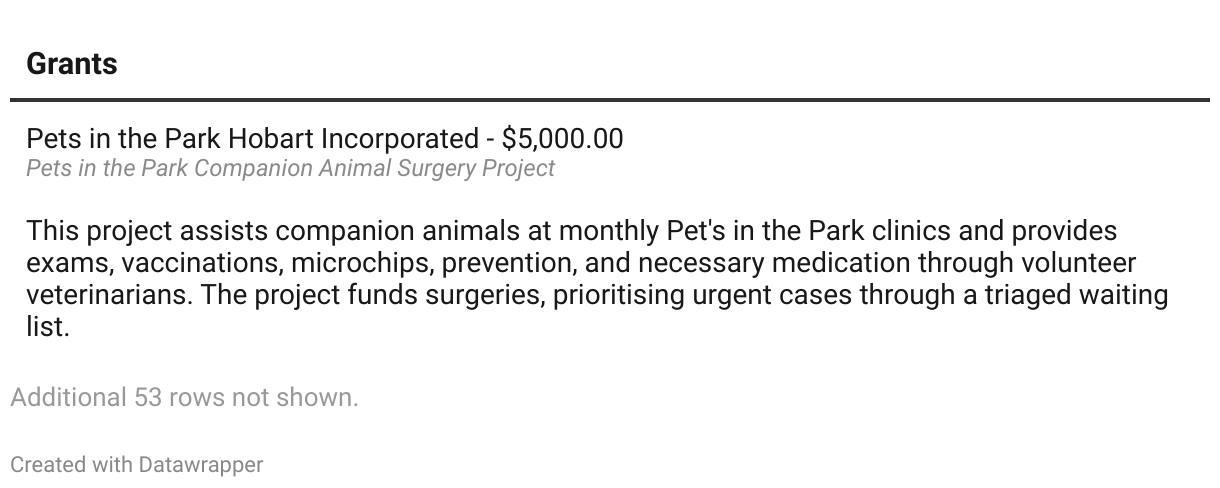The height and width of the screenshot is (488, 1220).
Task: Click the dark divider line under Grants
Action: pyautogui.click(x=610, y=100)
